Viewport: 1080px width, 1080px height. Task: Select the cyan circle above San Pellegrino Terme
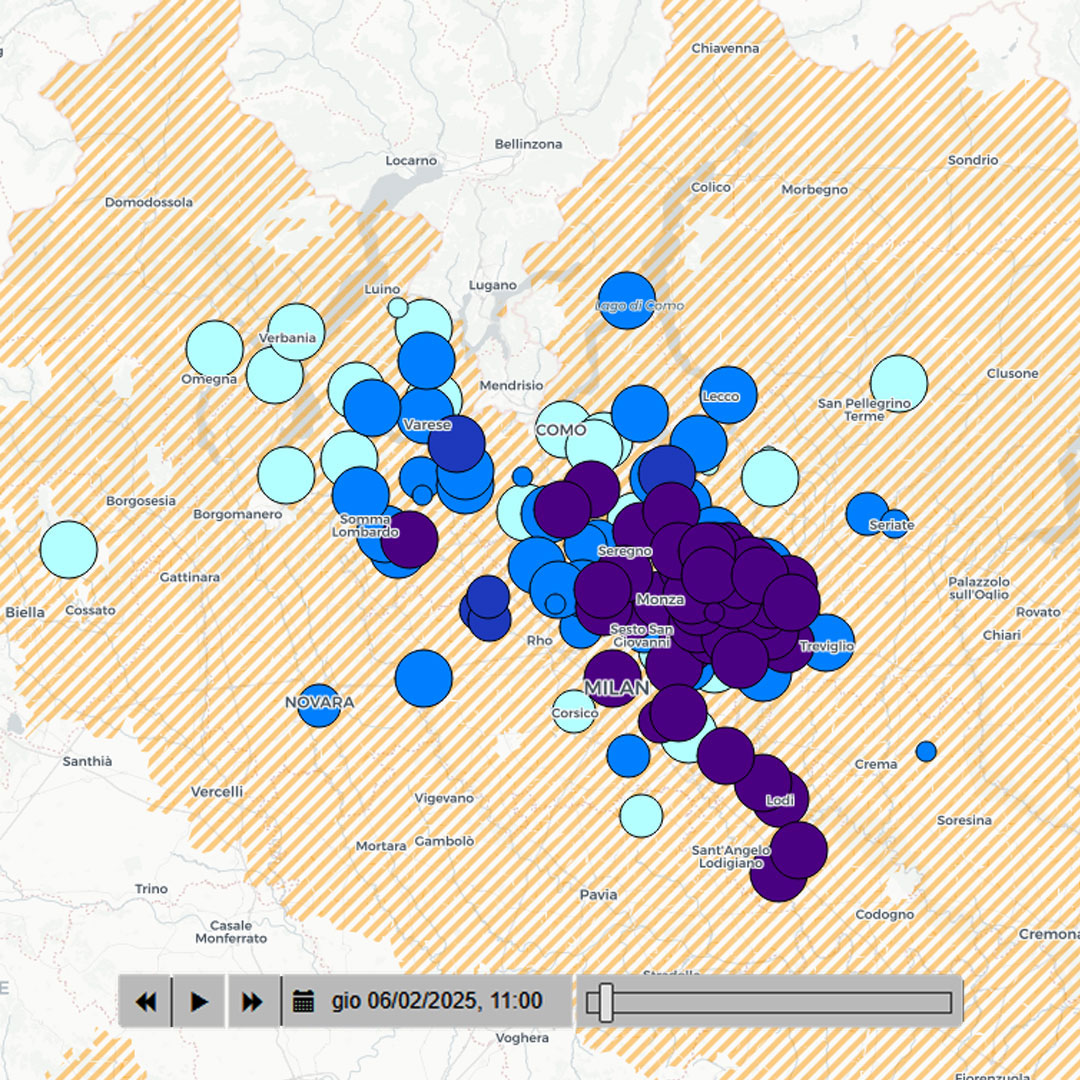pyautogui.click(x=899, y=384)
